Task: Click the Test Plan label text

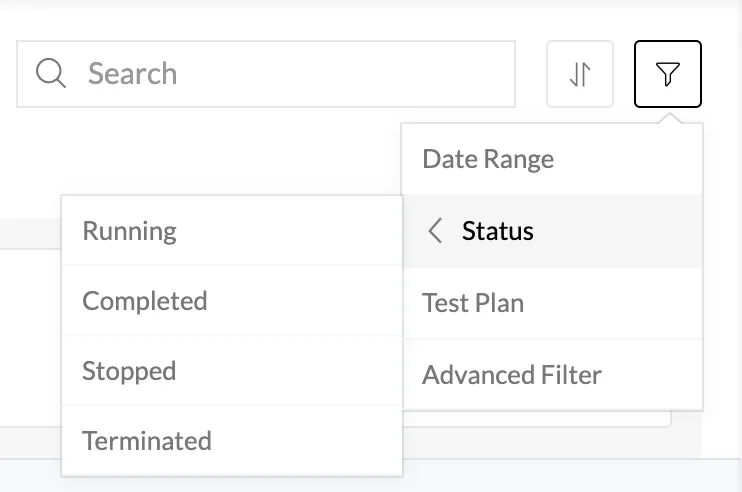Action: point(473,303)
